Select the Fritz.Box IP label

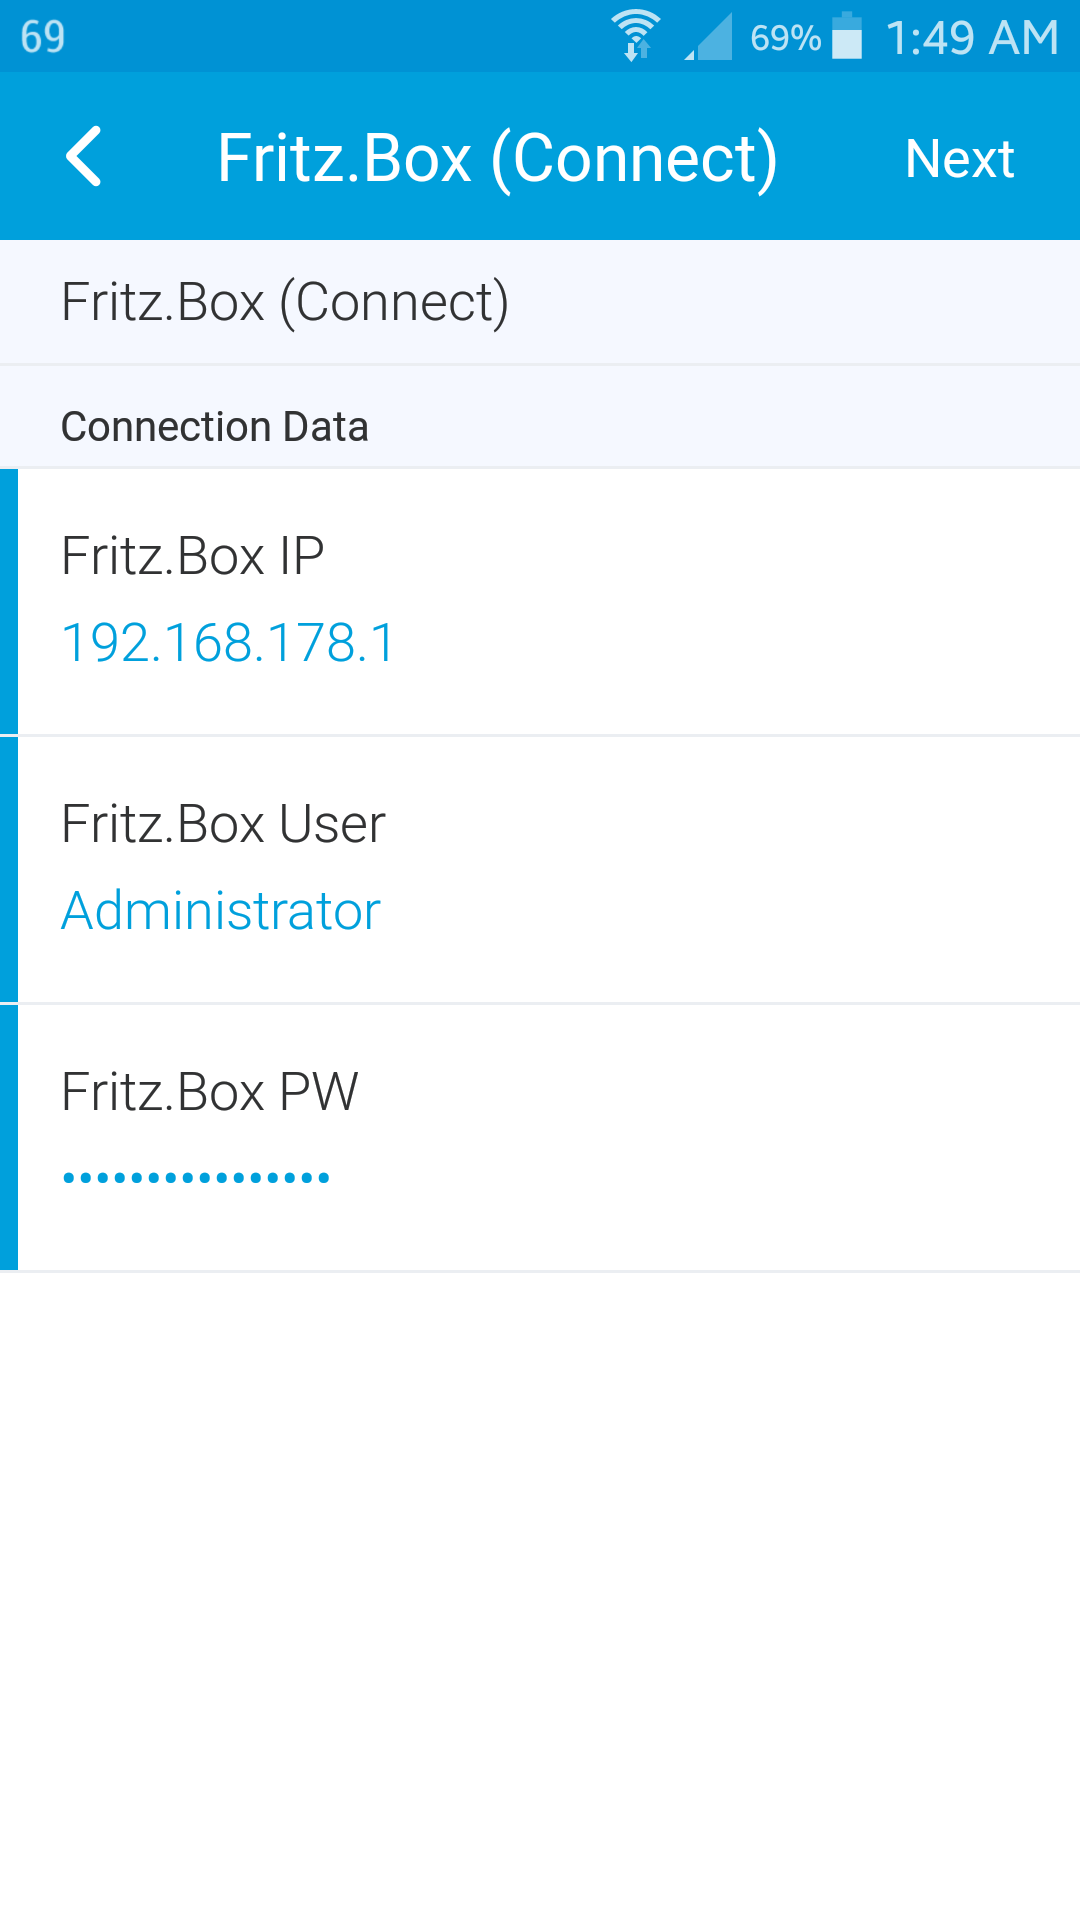tap(193, 556)
